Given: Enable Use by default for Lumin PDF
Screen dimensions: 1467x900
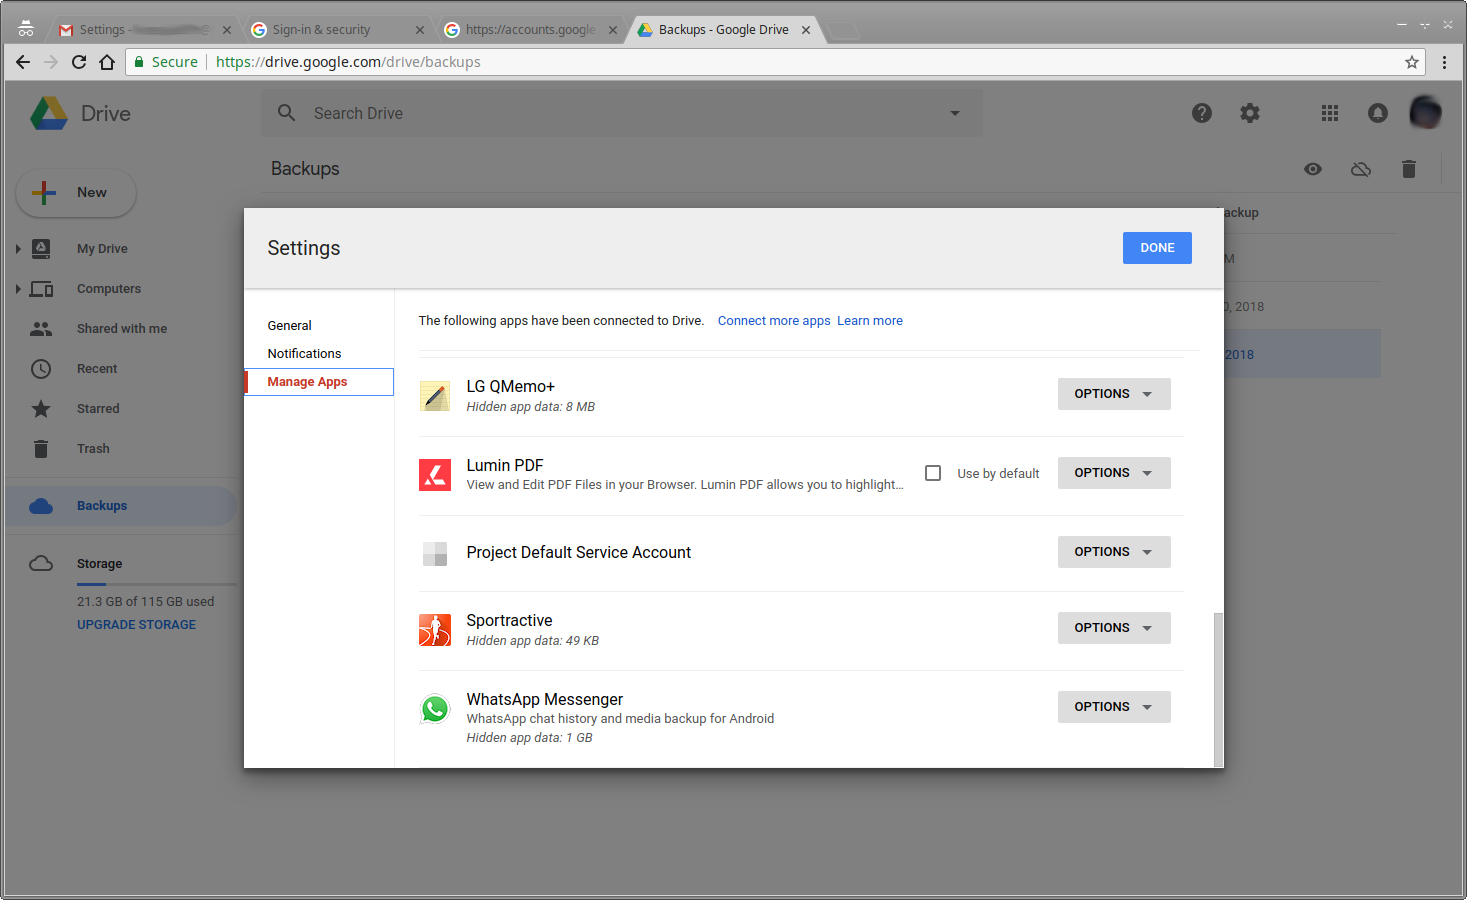Looking at the screenshot, I should (x=933, y=473).
